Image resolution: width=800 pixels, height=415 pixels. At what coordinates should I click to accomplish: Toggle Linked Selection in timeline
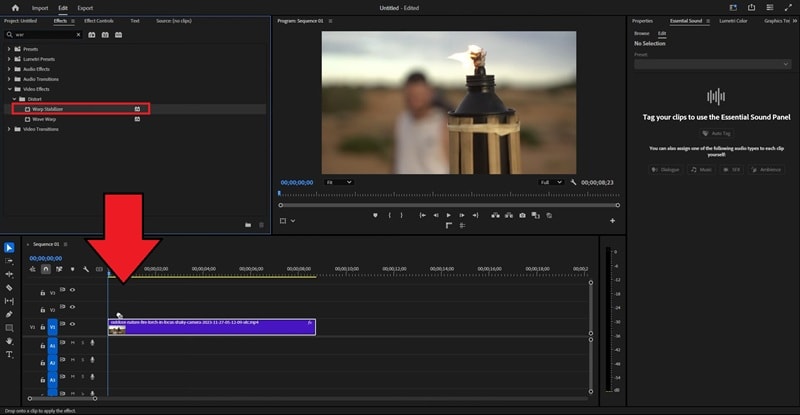tap(59, 269)
